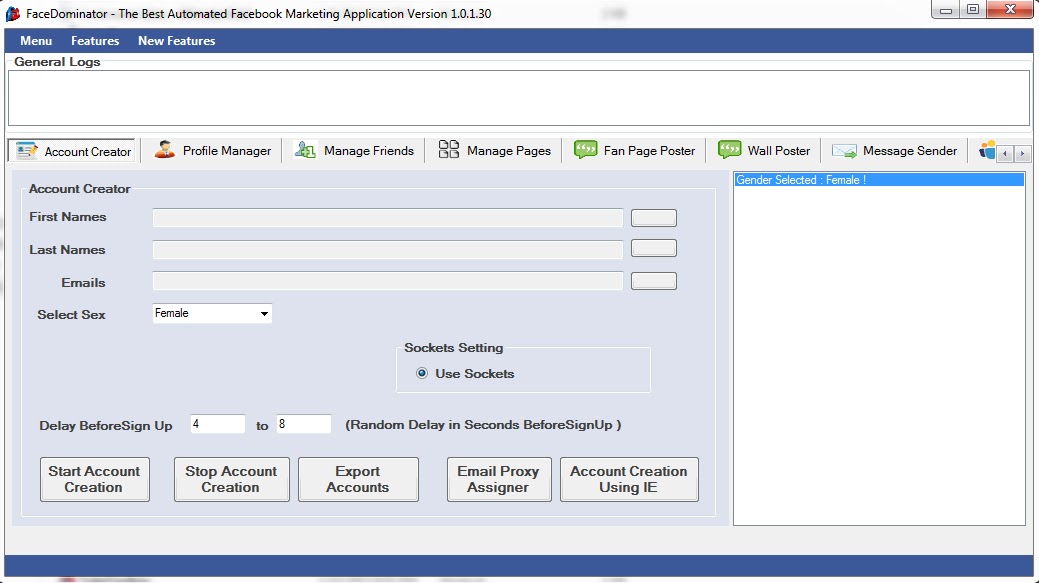Switch to the Fan Page Poster tab
Screen dimensions: 1039x583
(635, 150)
